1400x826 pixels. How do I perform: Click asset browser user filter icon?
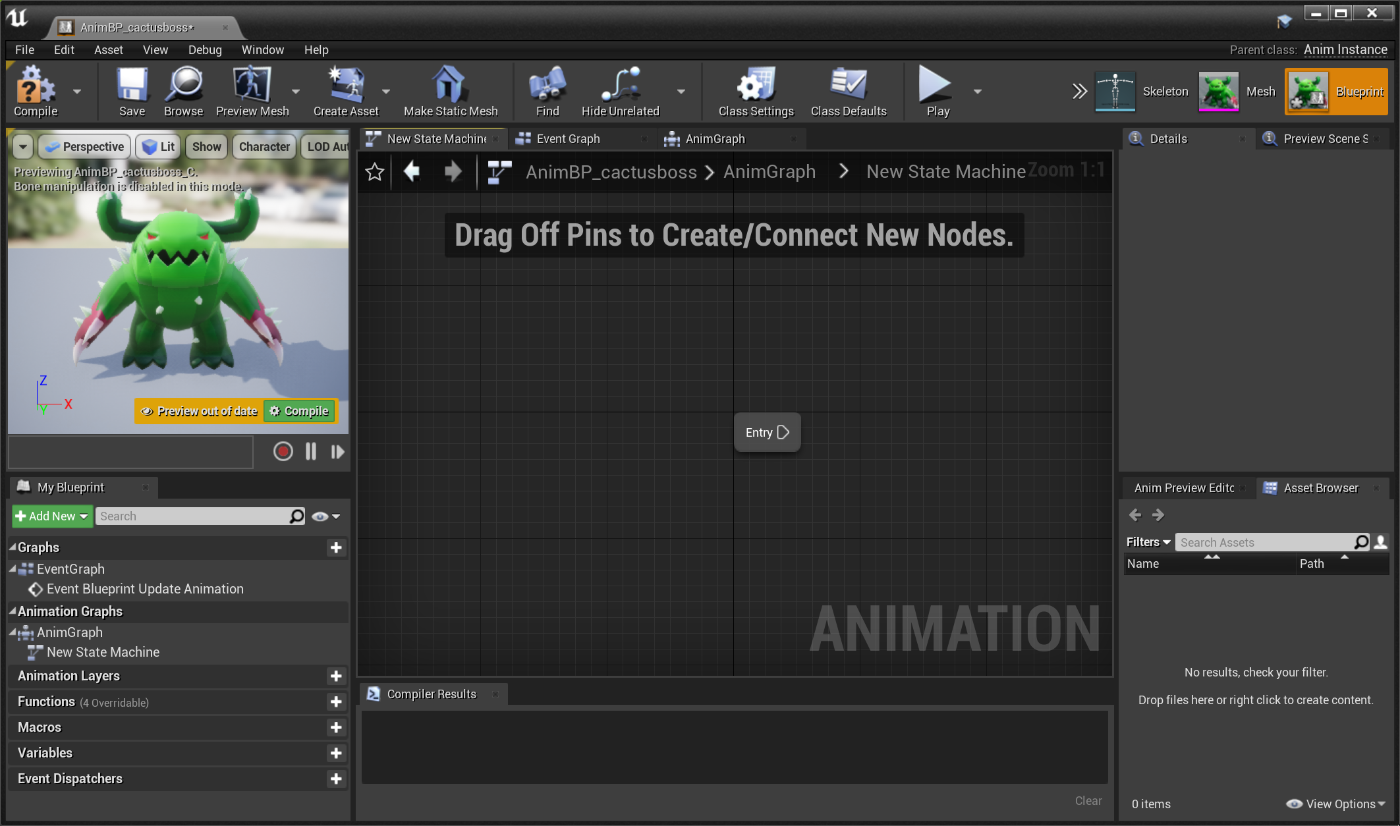[1381, 542]
